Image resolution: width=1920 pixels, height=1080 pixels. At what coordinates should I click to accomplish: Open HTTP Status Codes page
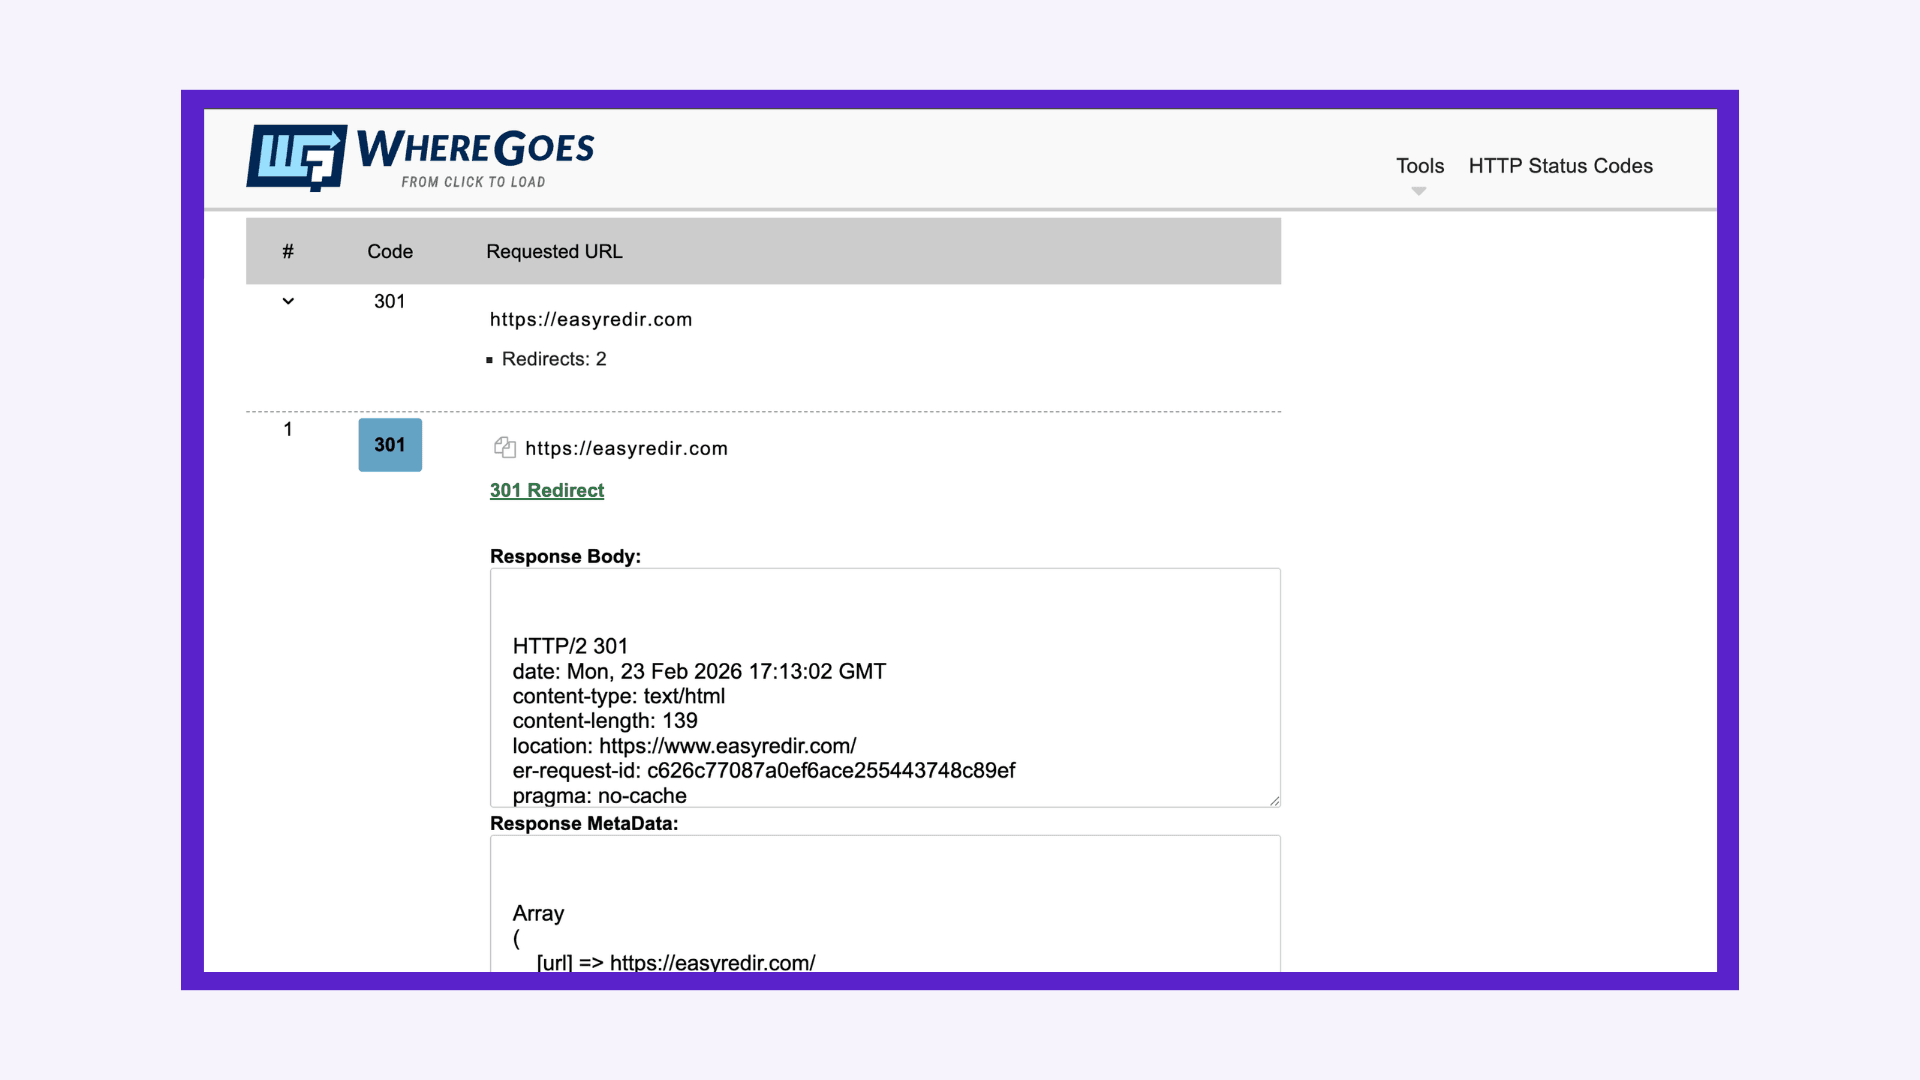coord(1560,166)
